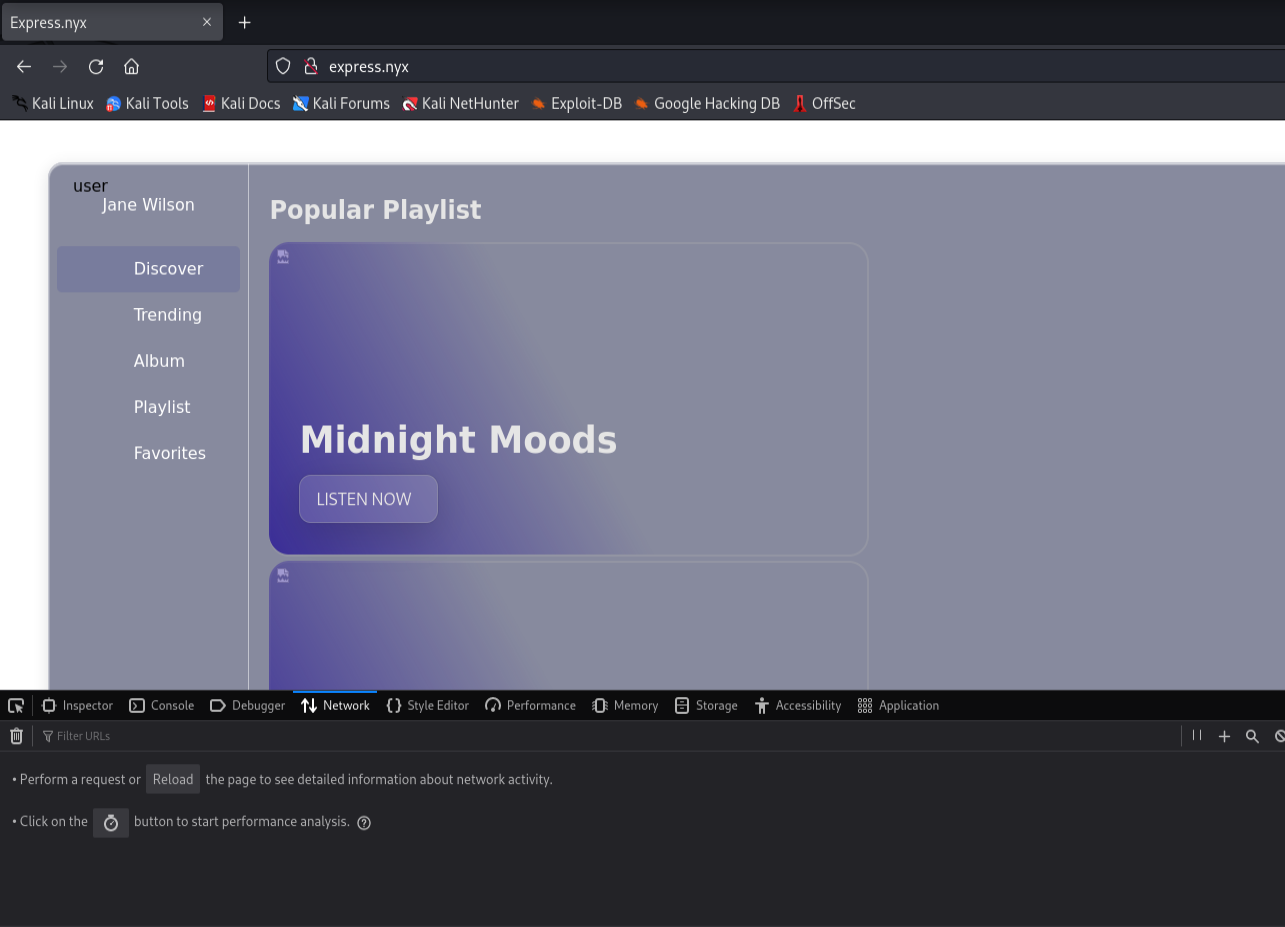Viewport: 1285px width, 927px height.
Task: Clear the network log with trash icon
Action: click(x=16, y=736)
